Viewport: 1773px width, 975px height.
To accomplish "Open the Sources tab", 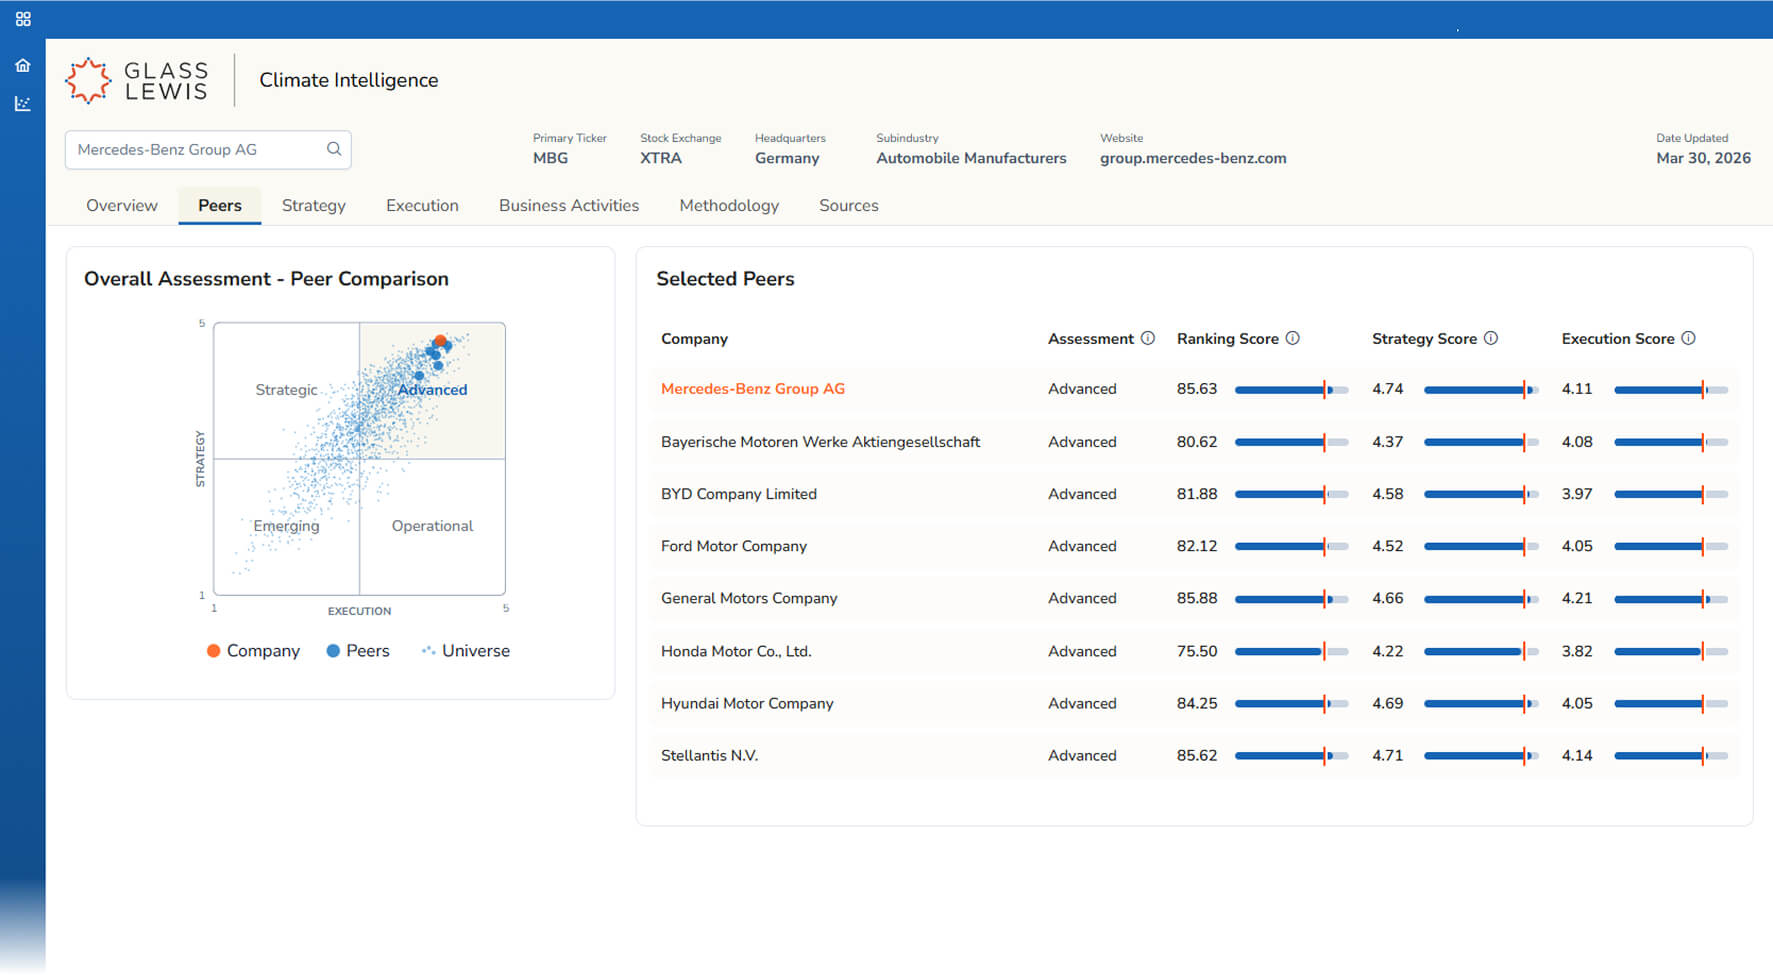I will tap(849, 205).
